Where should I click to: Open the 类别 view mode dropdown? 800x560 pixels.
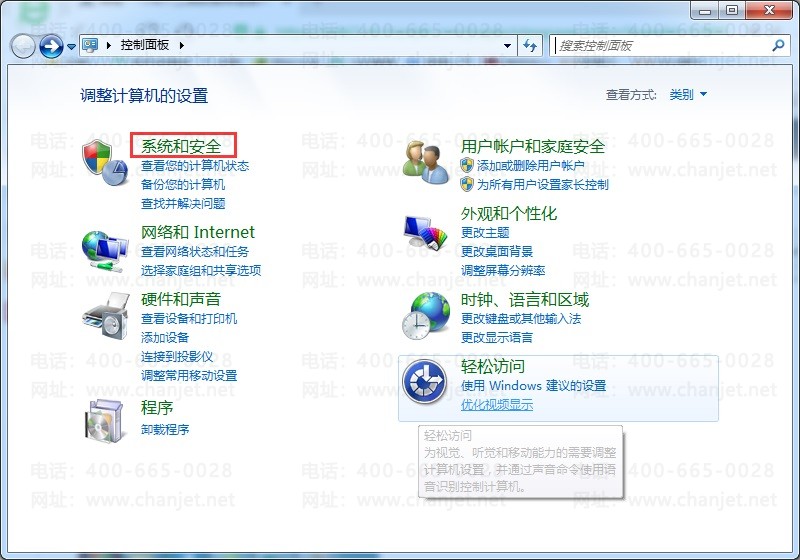pyautogui.click(x=688, y=94)
